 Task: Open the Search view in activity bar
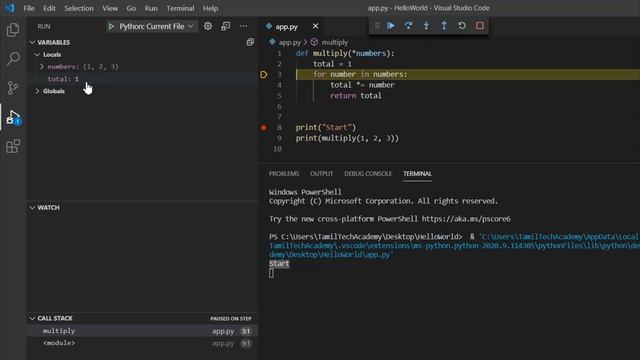tap(13, 59)
